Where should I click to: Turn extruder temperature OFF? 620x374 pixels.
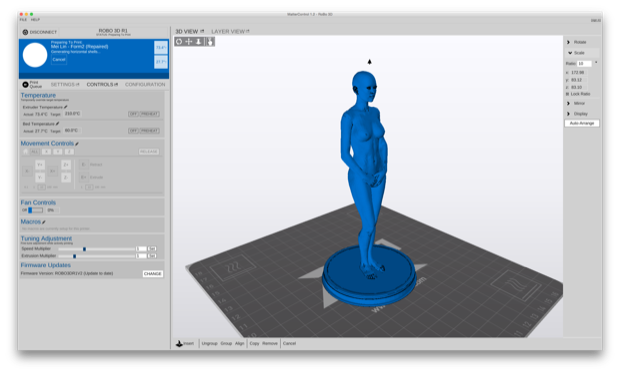coord(133,114)
